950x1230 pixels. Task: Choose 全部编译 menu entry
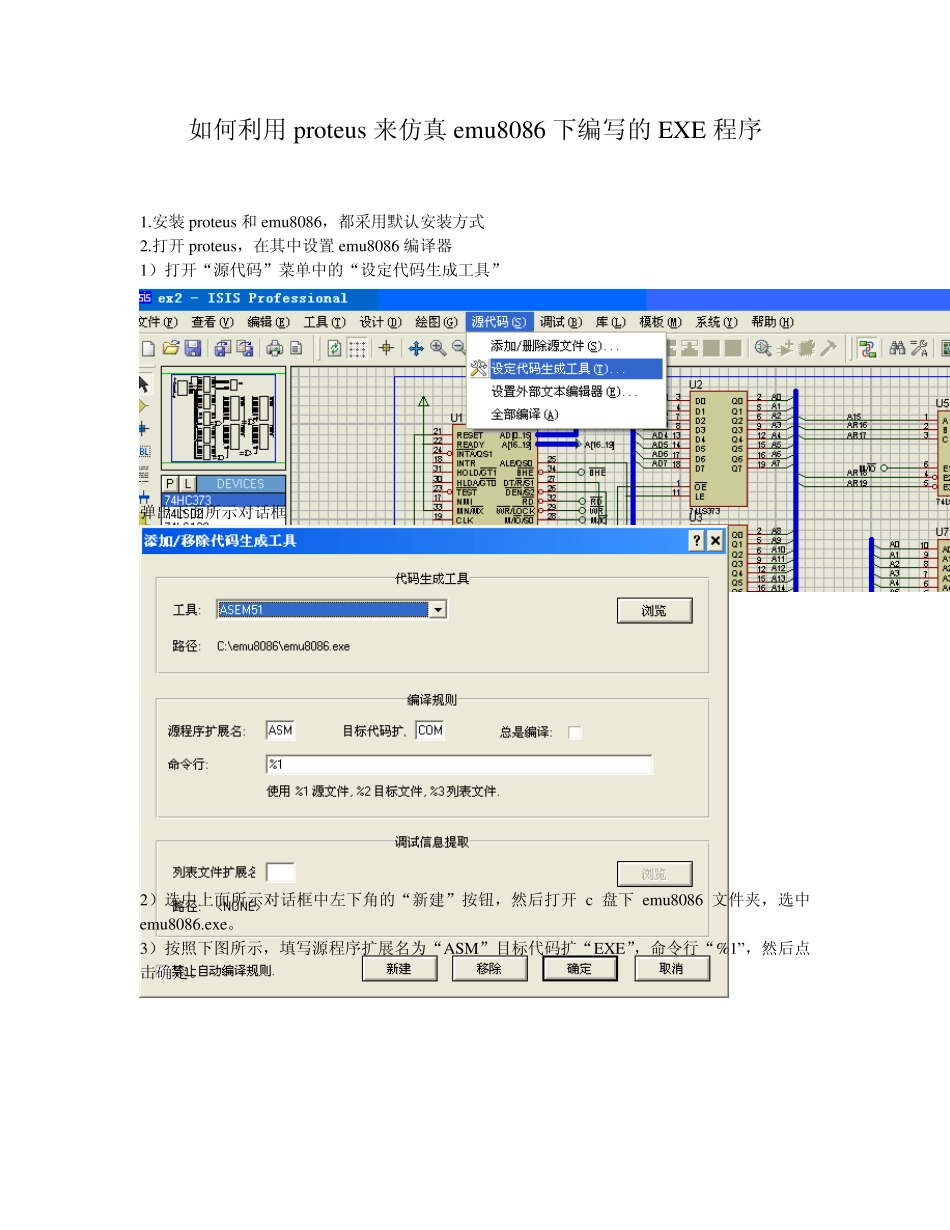pyautogui.click(x=565, y=414)
